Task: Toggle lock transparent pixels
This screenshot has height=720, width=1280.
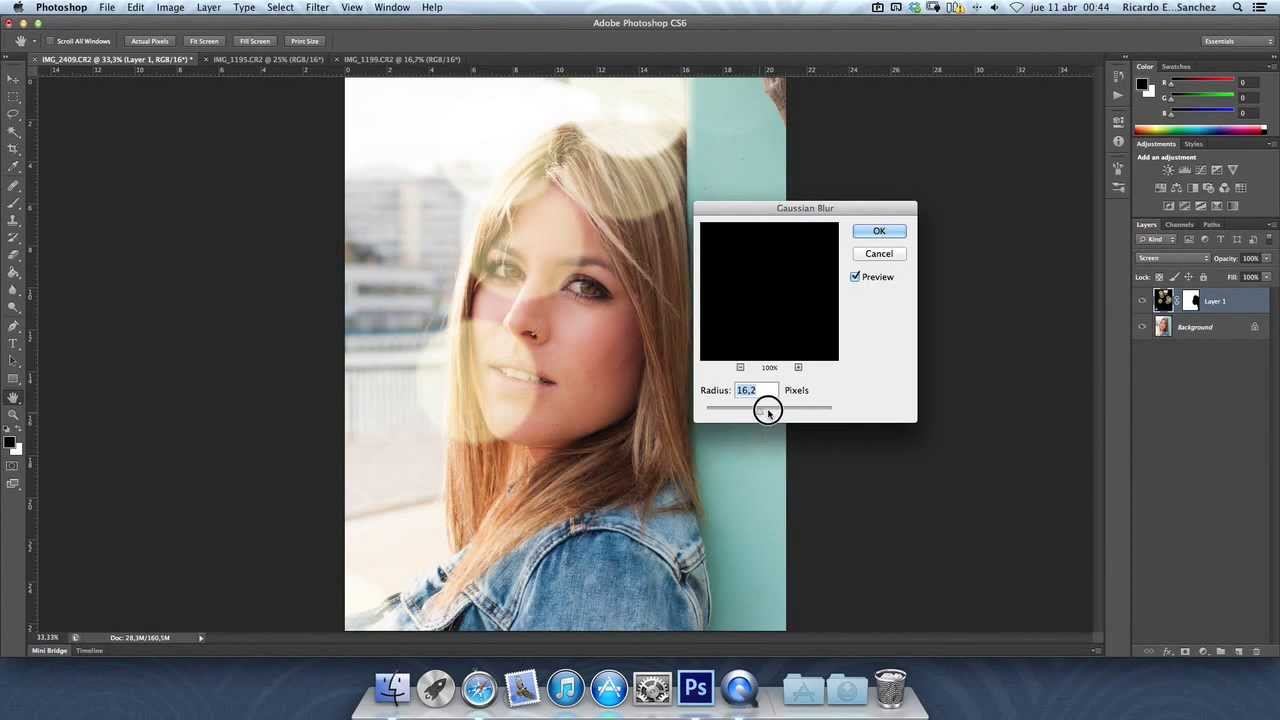Action: point(1159,276)
